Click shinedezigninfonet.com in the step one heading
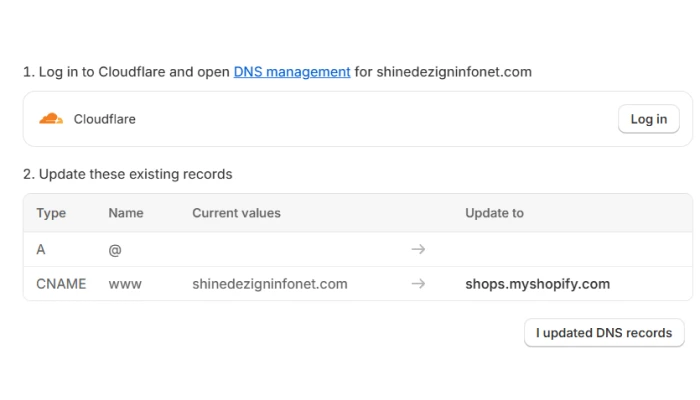The height and width of the screenshot is (400, 700). [454, 72]
